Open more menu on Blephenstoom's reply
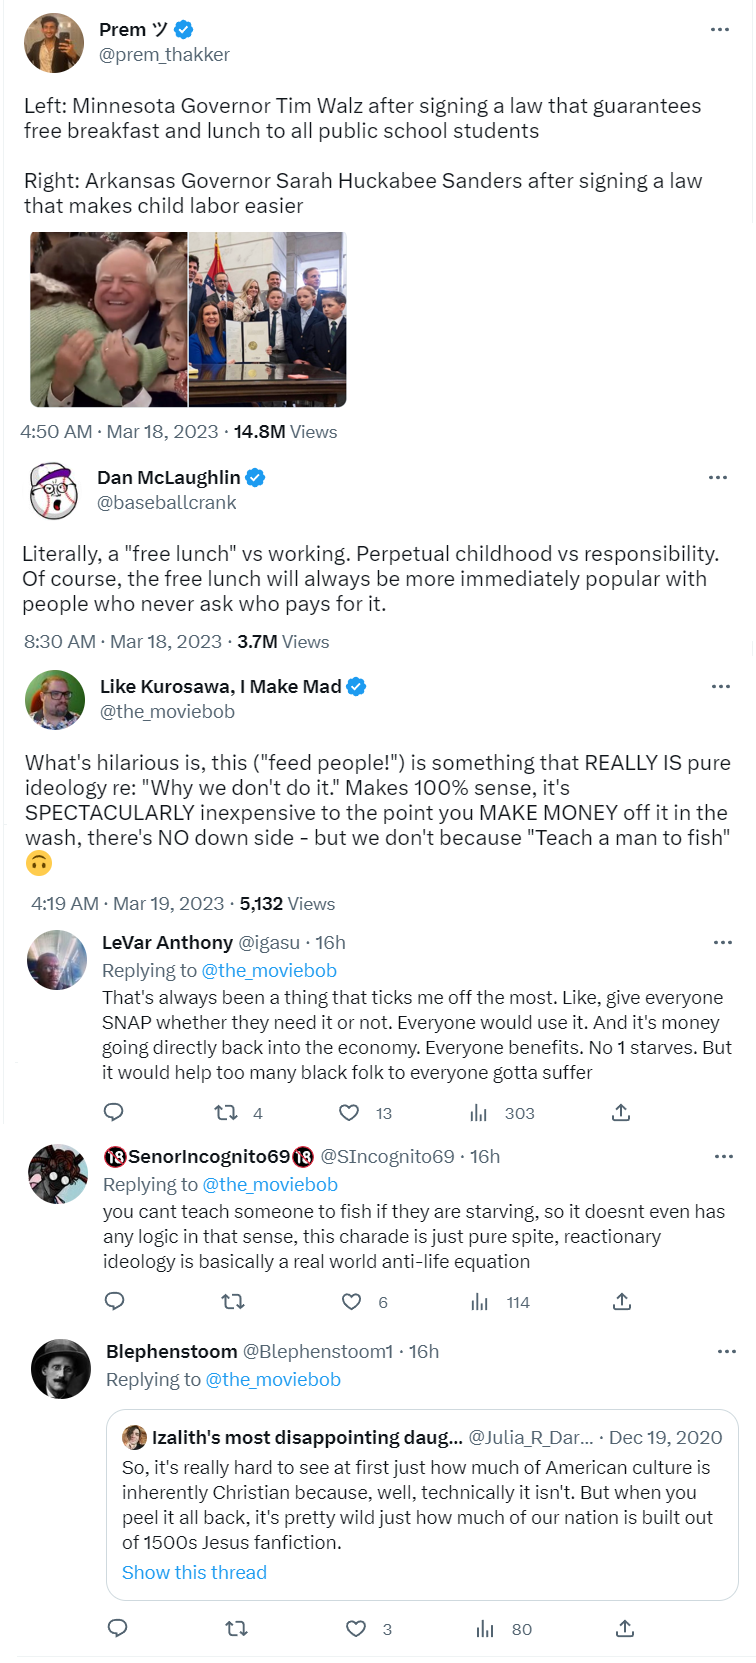Screen dimensions: 756x1663 coord(727,1351)
